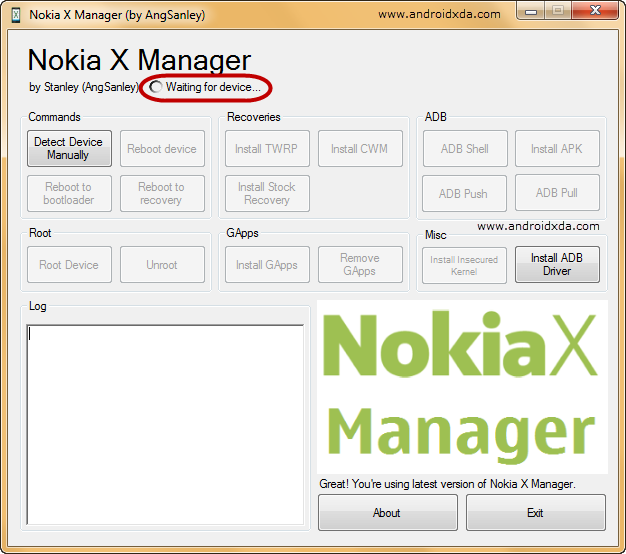
Task: Close the Nokia X Manager window
Action: [x=595, y=10]
